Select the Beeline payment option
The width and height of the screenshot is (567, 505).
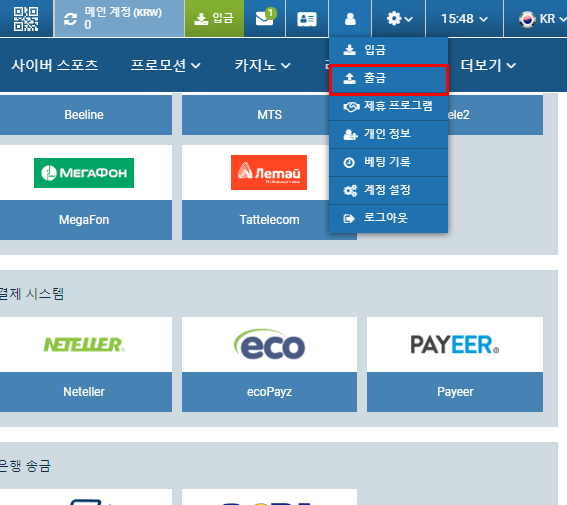click(84, 115)
